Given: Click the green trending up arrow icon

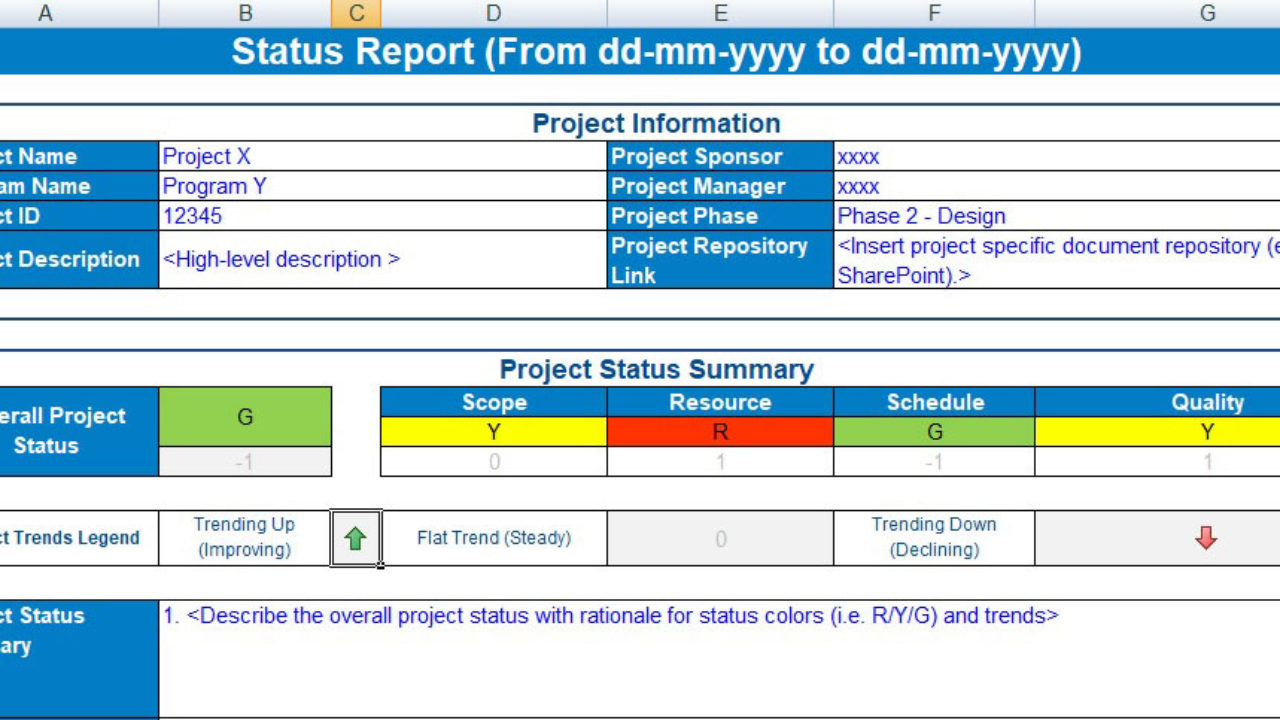Looking at the screenshot, I should (355, 539).
